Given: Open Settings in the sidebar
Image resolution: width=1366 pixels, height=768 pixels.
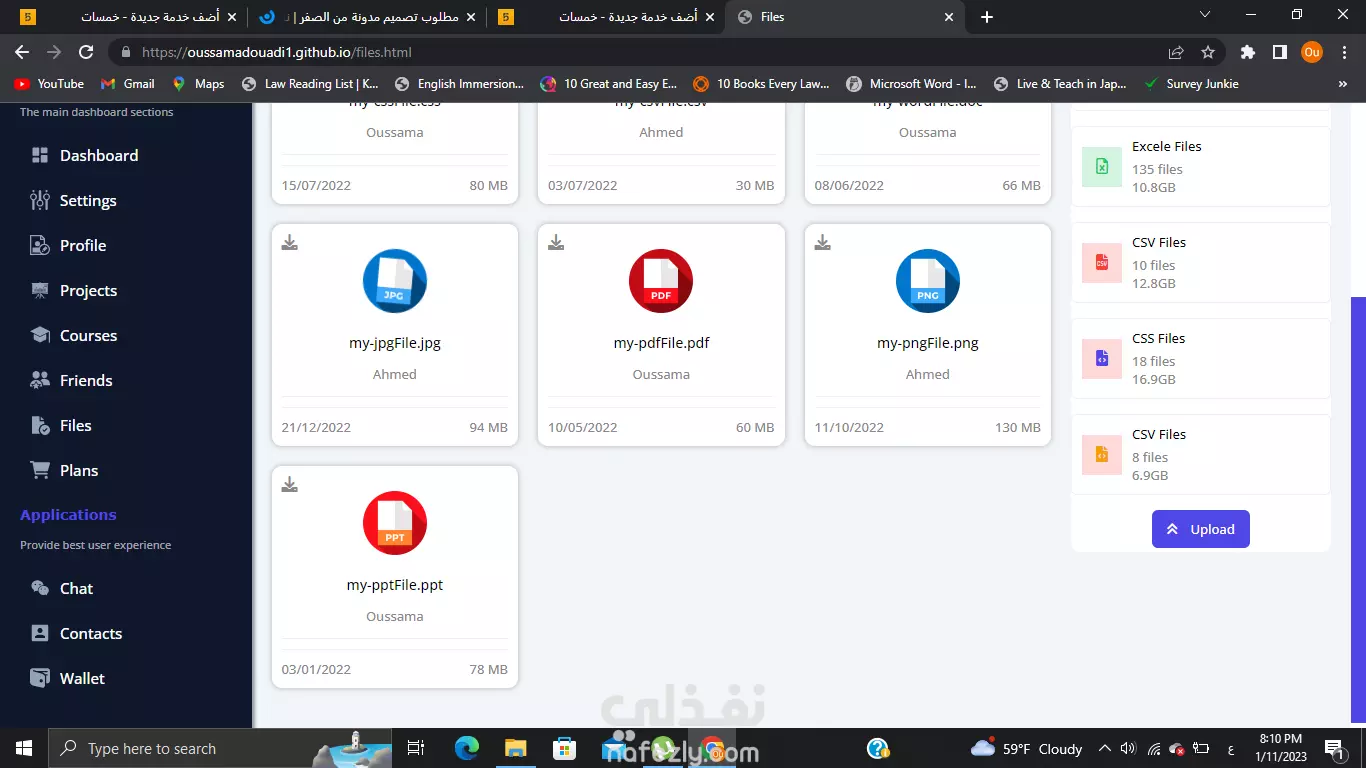Looking at the screenshot, I should tap(74, 200).
